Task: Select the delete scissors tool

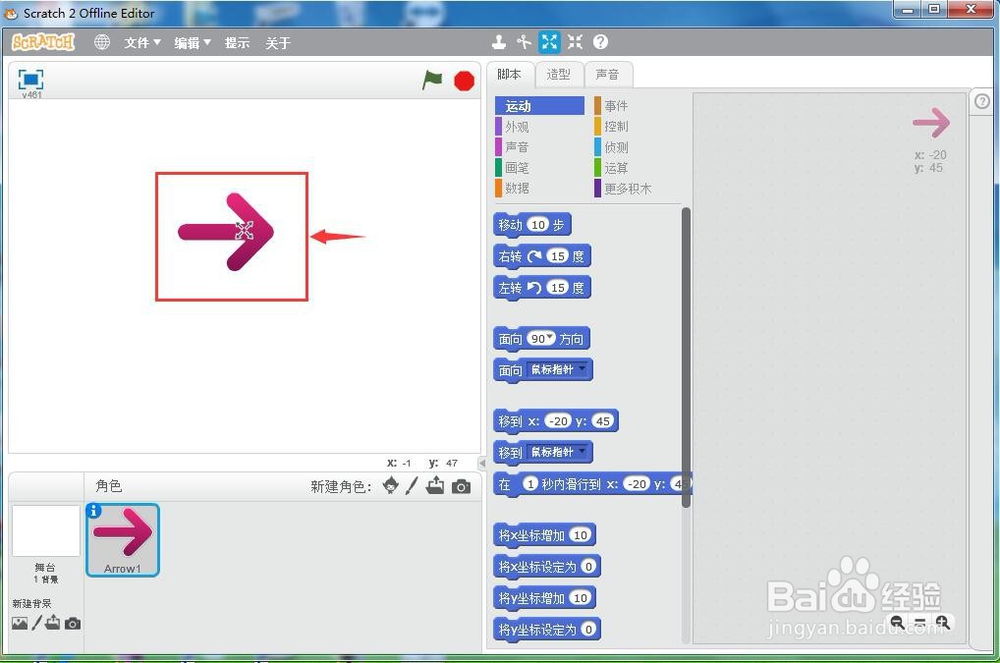Action: pos(524,42)
